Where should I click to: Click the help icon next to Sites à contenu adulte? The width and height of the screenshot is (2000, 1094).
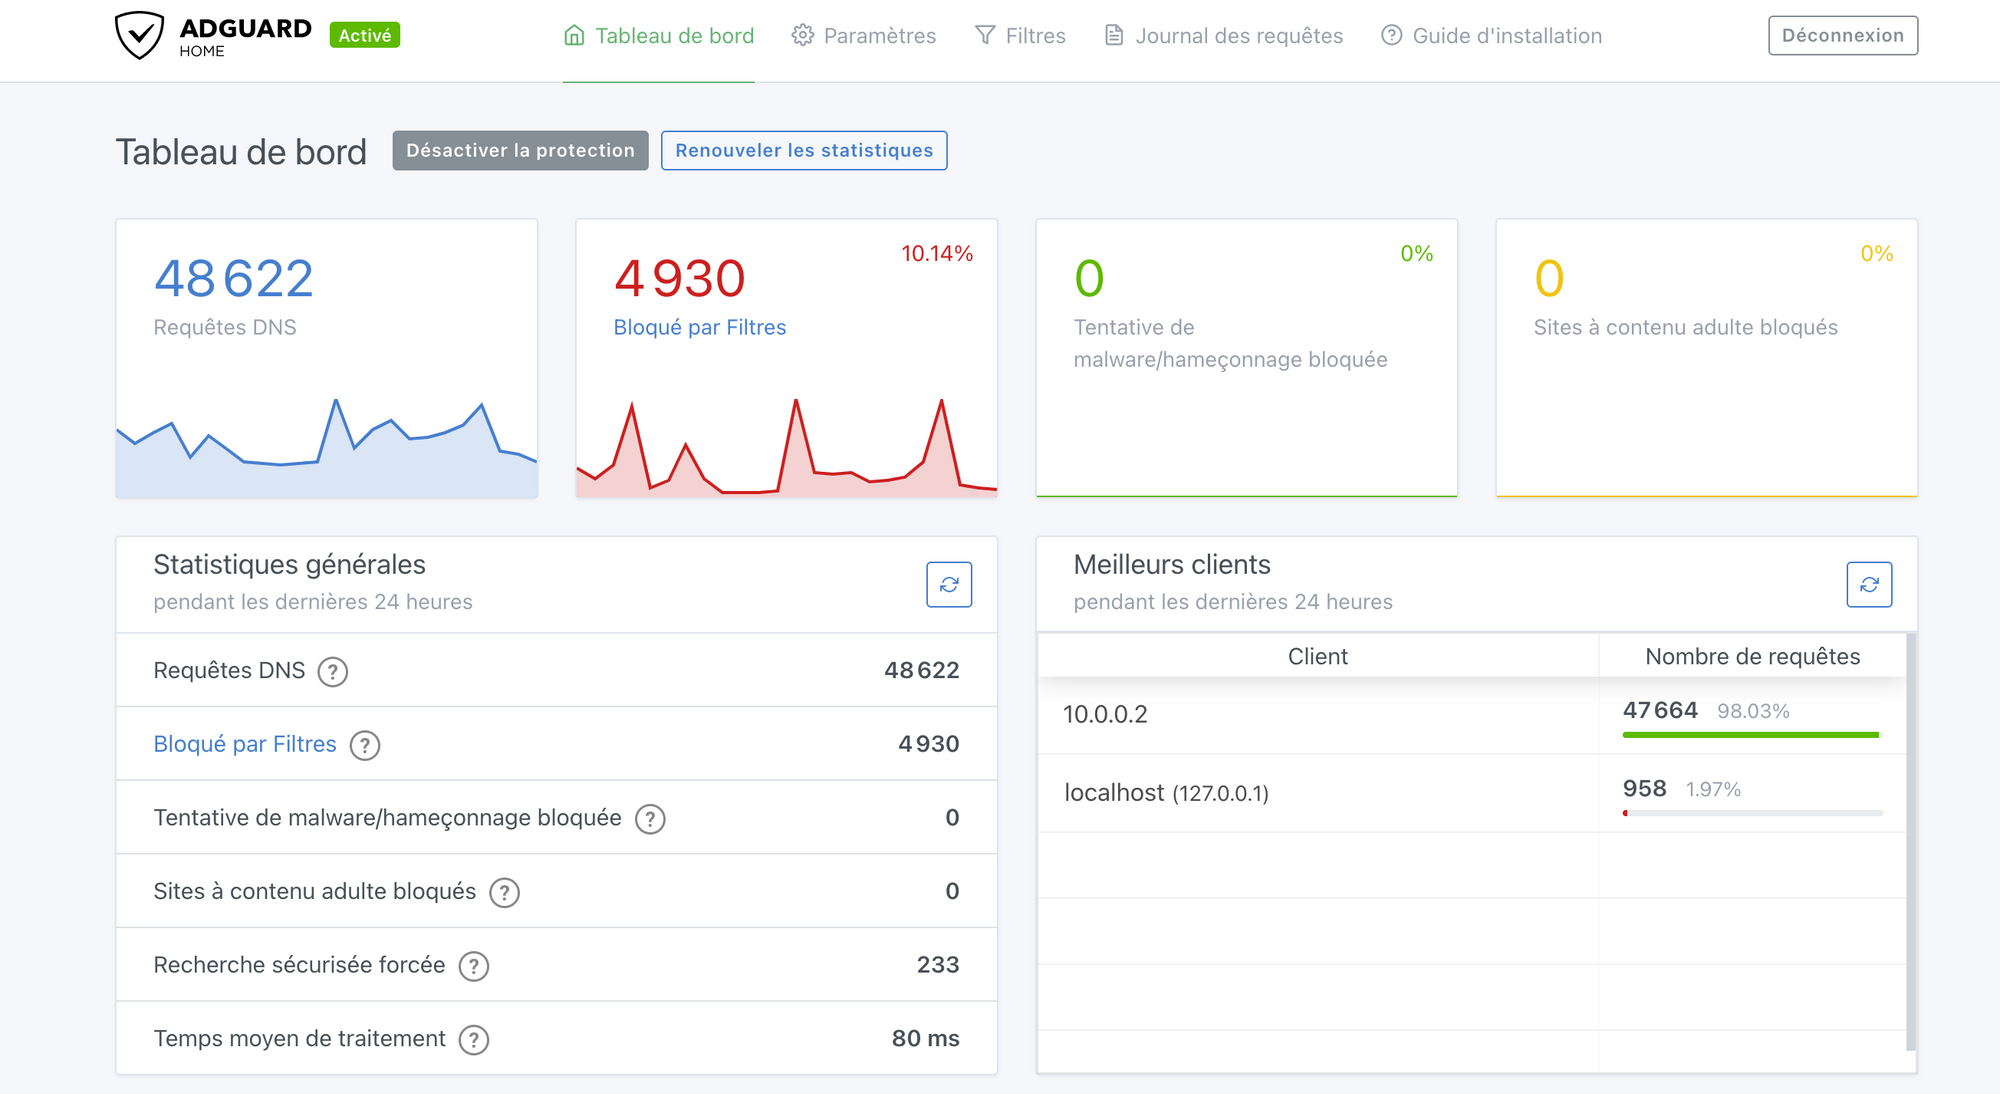click(504, 892)
